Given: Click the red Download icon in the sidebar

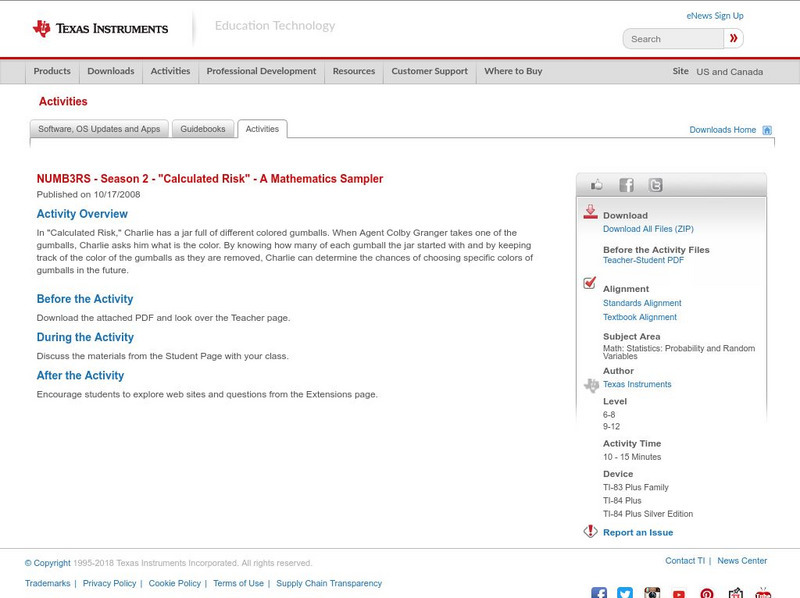Looking at the screenshot, I should coord(590,213).
